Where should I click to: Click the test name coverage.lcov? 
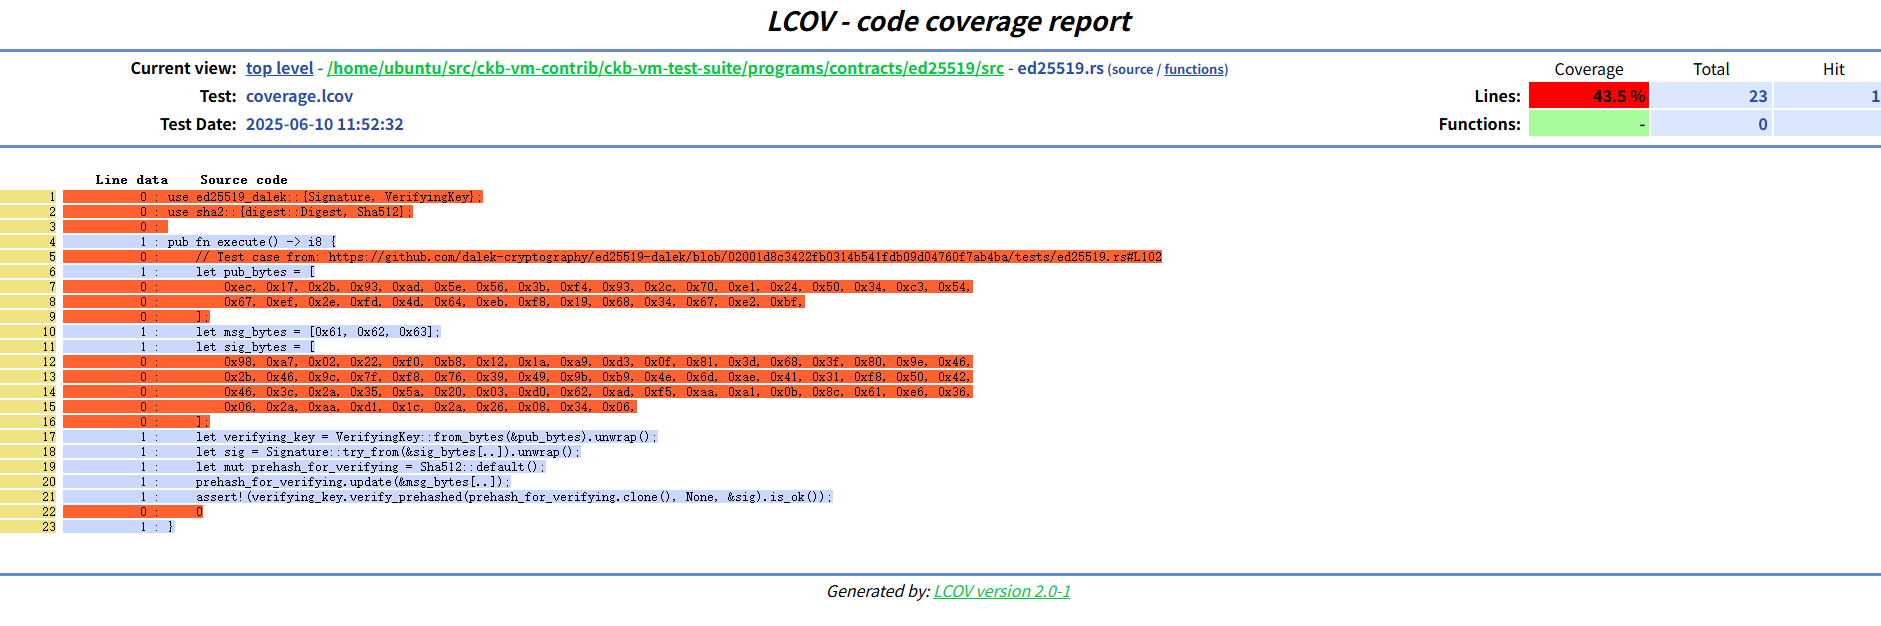click(299, 96)
